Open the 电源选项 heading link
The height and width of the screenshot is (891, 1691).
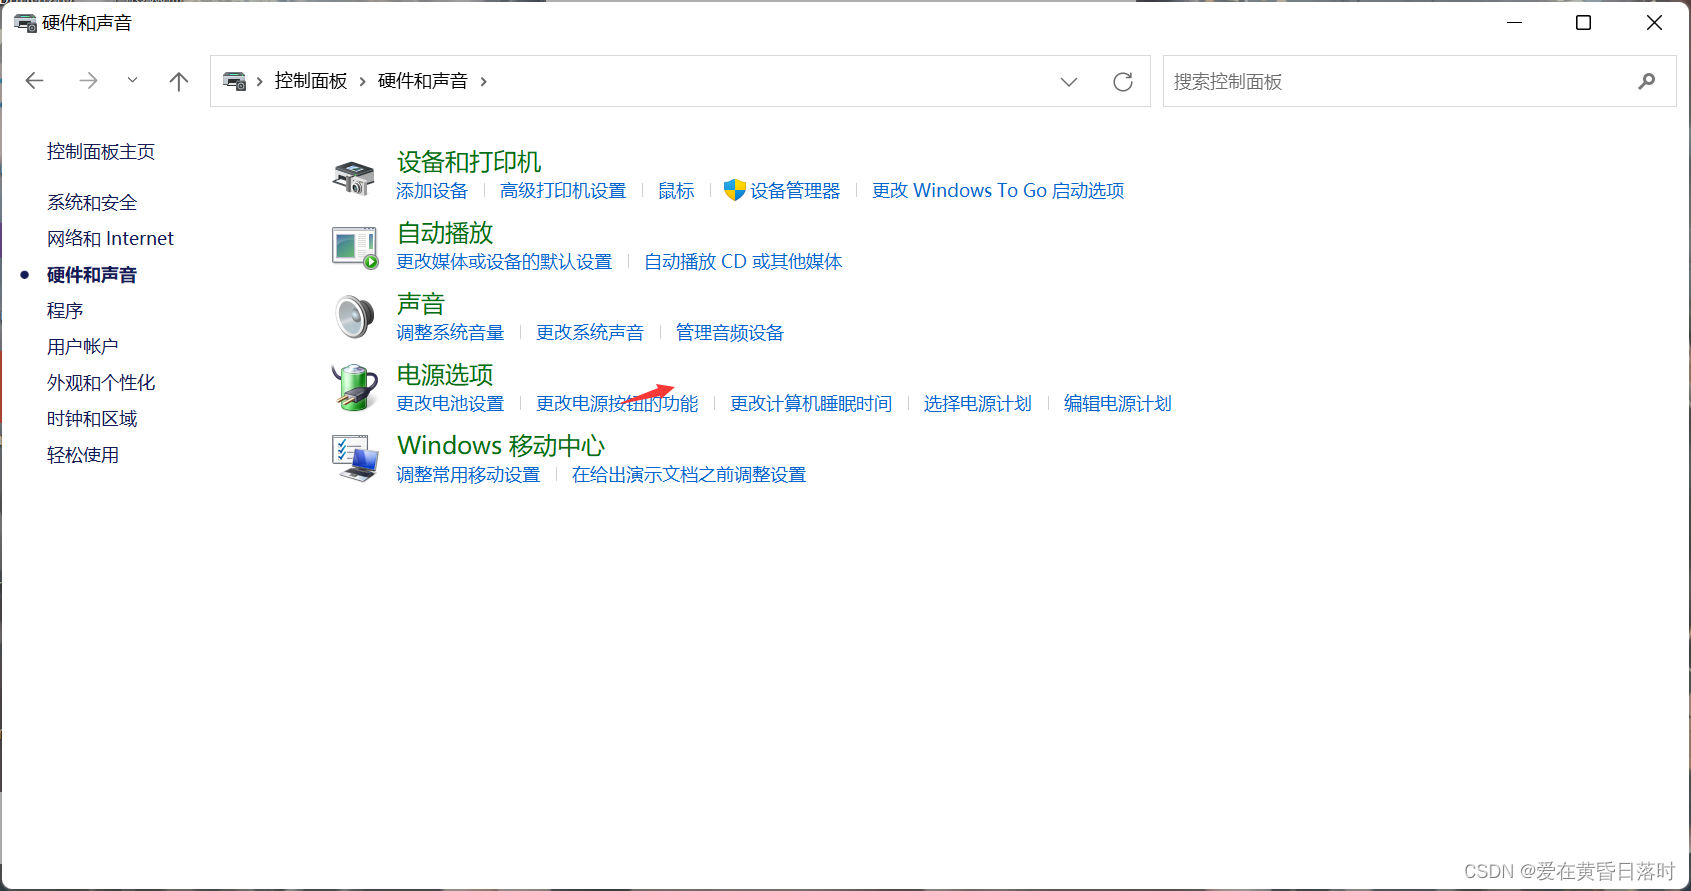point(445,375)
